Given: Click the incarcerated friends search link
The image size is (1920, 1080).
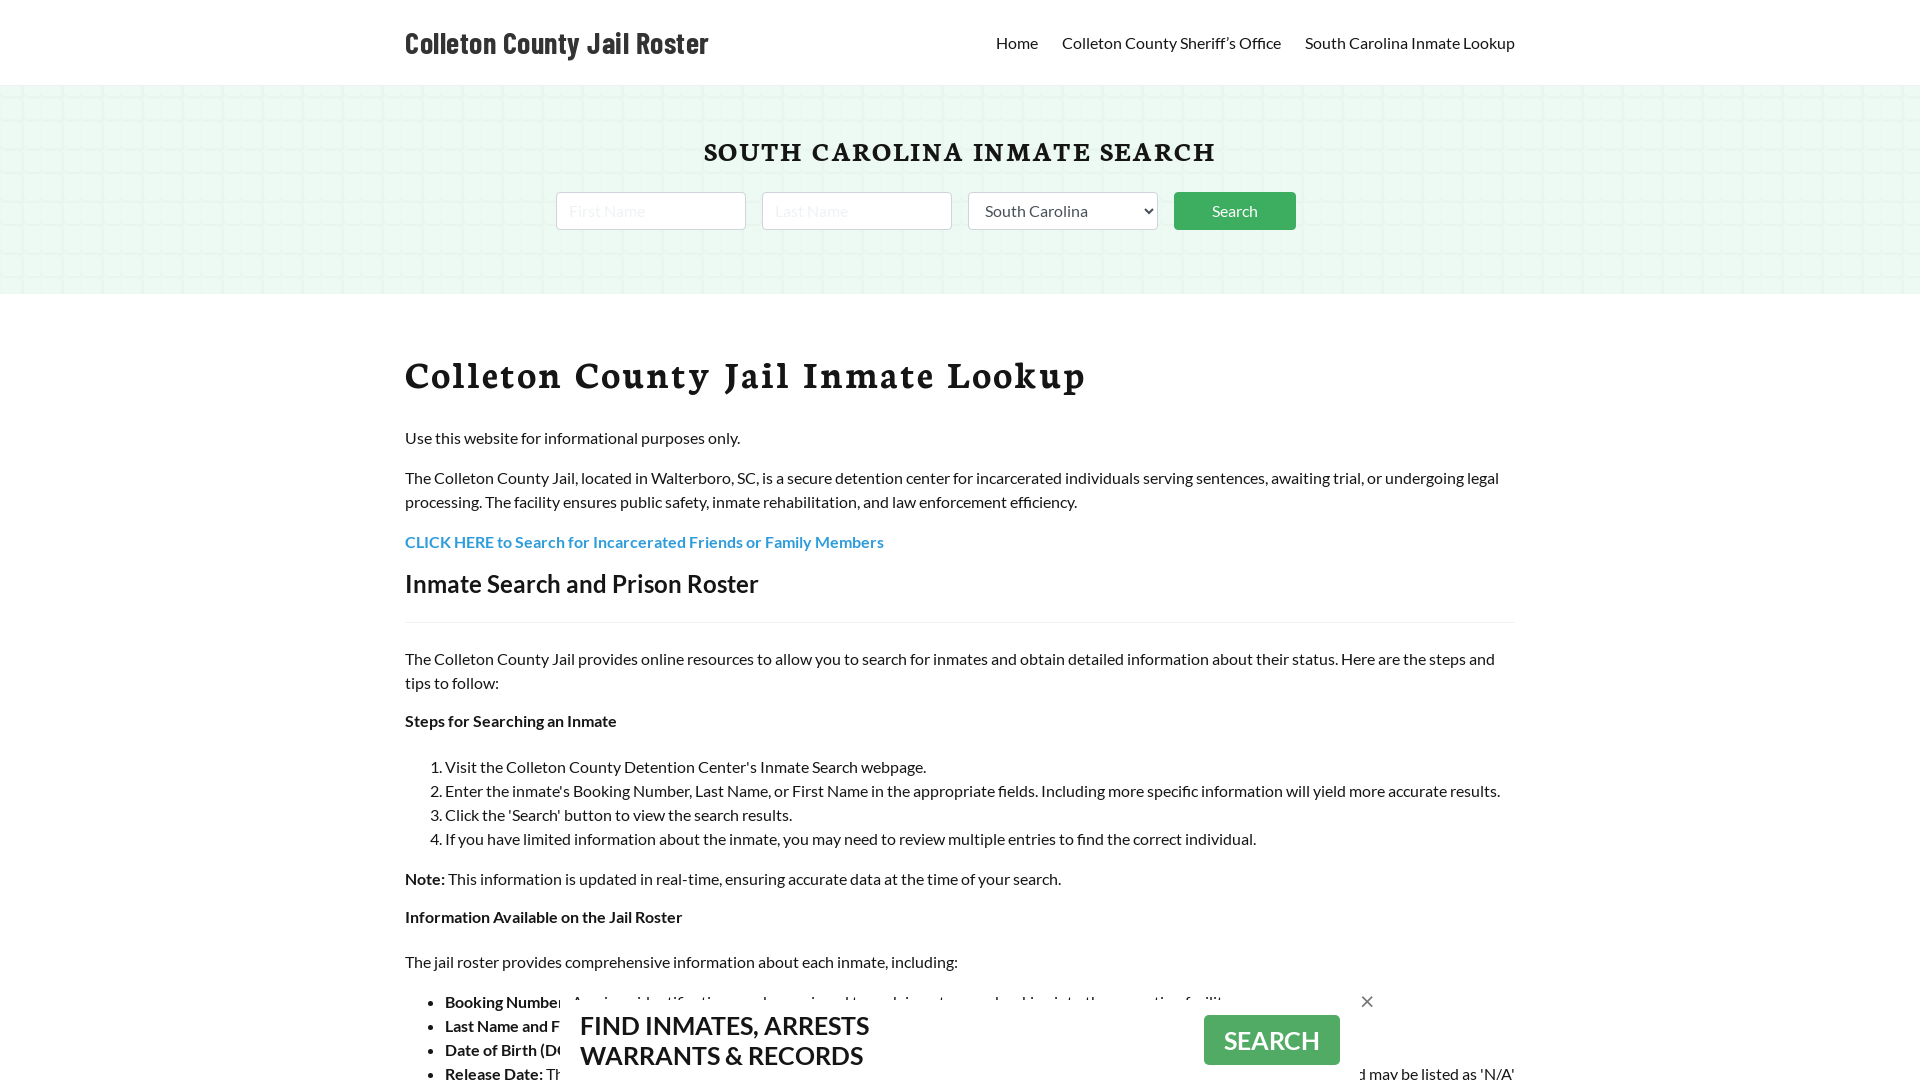Looking at the screenshot, I should (x=644, y=541).
